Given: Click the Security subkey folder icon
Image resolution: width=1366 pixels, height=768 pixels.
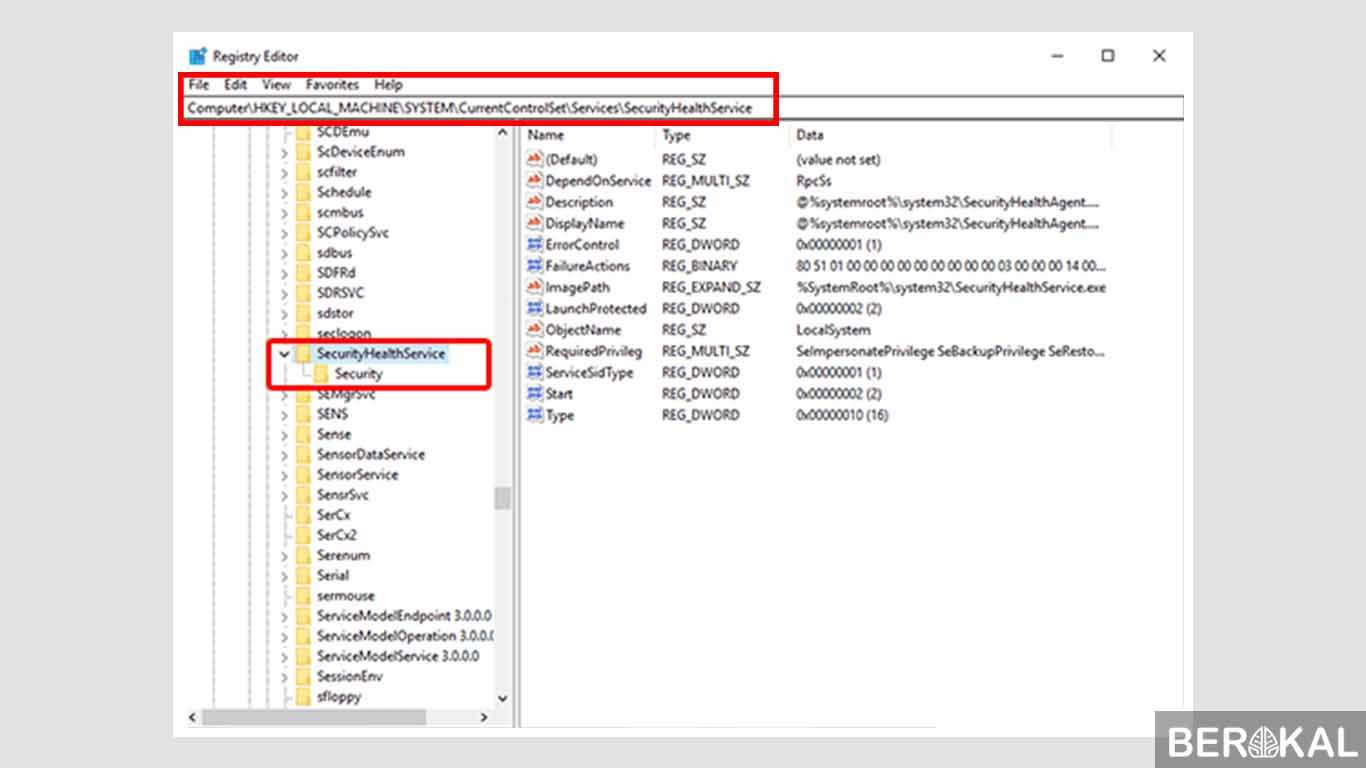Looking at the screenshot, I should click(x=321, y=374).
